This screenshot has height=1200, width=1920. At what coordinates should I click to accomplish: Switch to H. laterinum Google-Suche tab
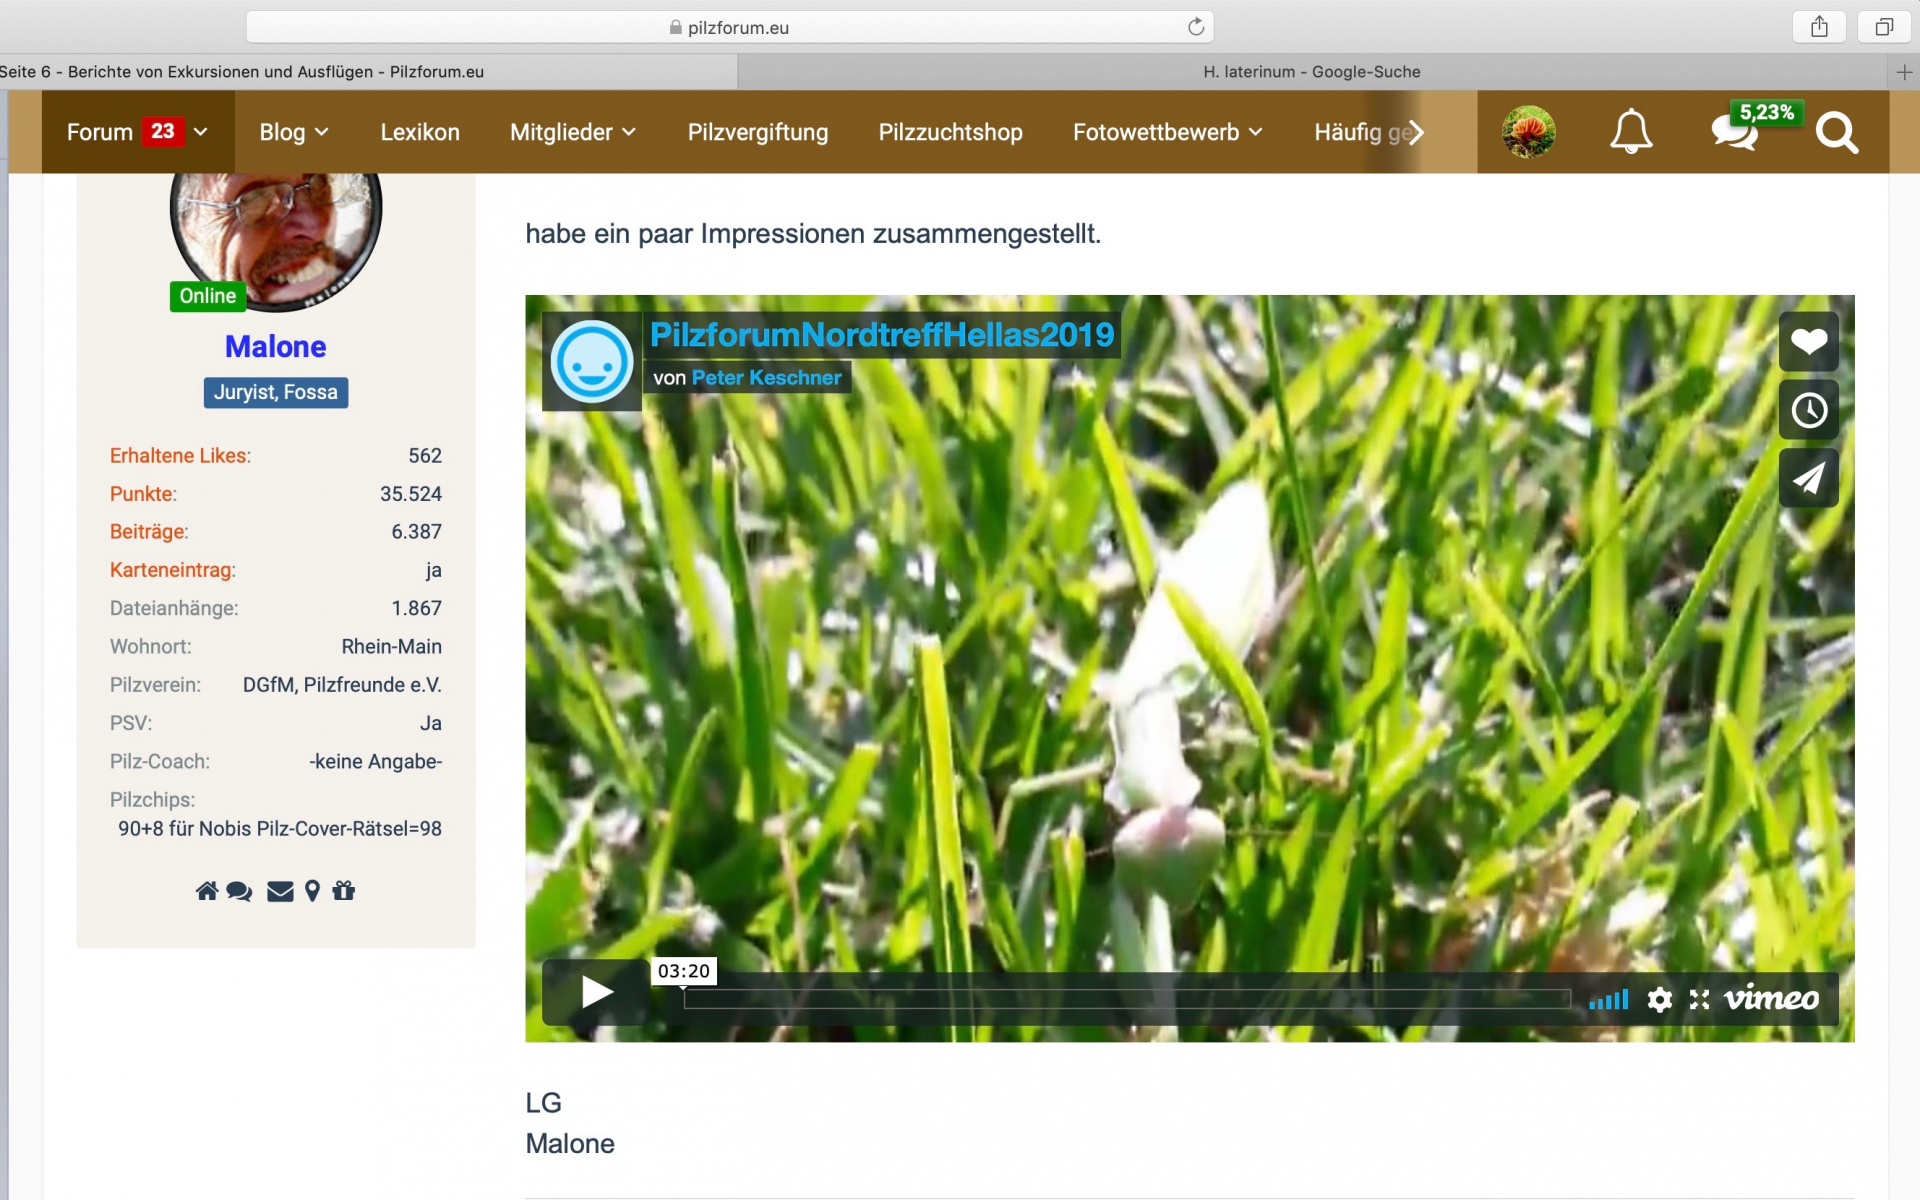click(1311, 72)
